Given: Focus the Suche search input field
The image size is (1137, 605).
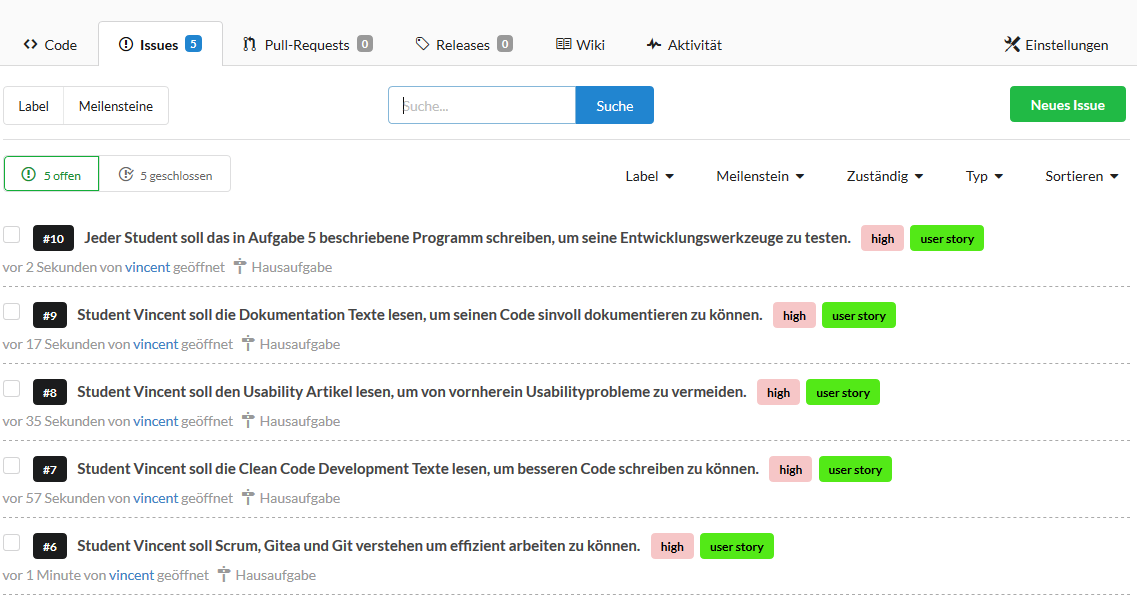Looking at the screenshot, I should tap(482, 106).
